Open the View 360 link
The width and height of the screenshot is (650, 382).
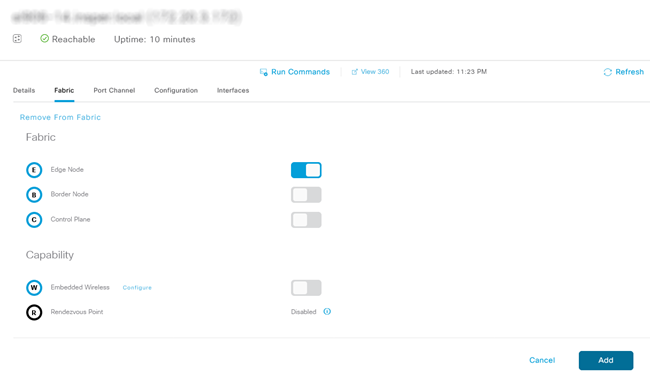point(375,72)
